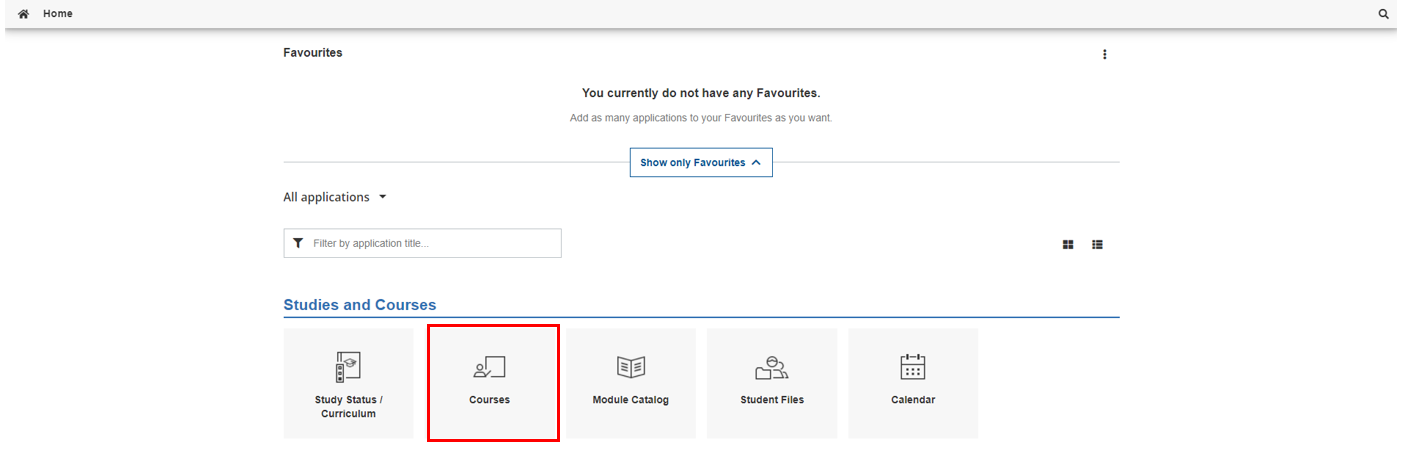Click the dropdown arrow beside All applications
Screen dimensions: 1407x471
382,197
